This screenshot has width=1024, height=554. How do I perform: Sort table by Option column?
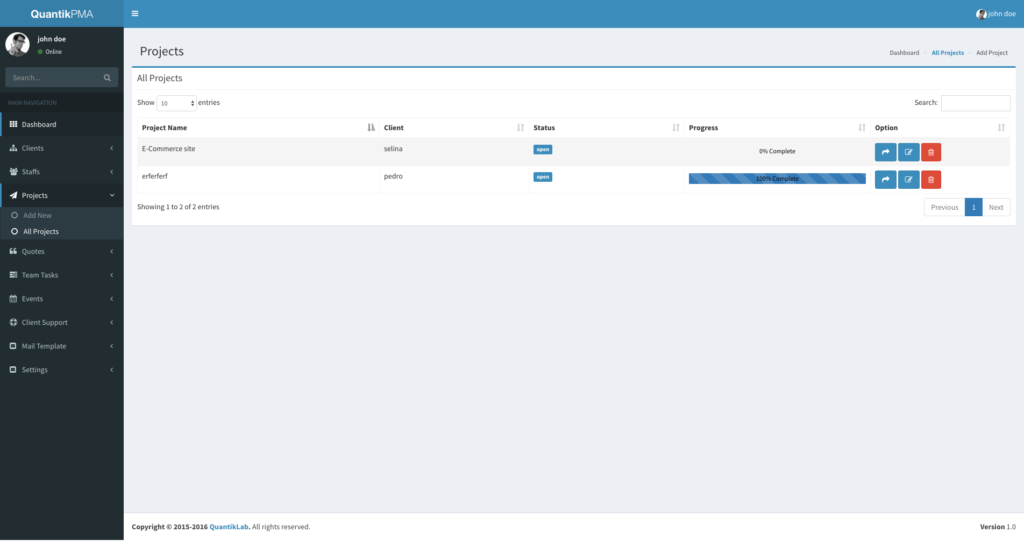click(940, 127)
